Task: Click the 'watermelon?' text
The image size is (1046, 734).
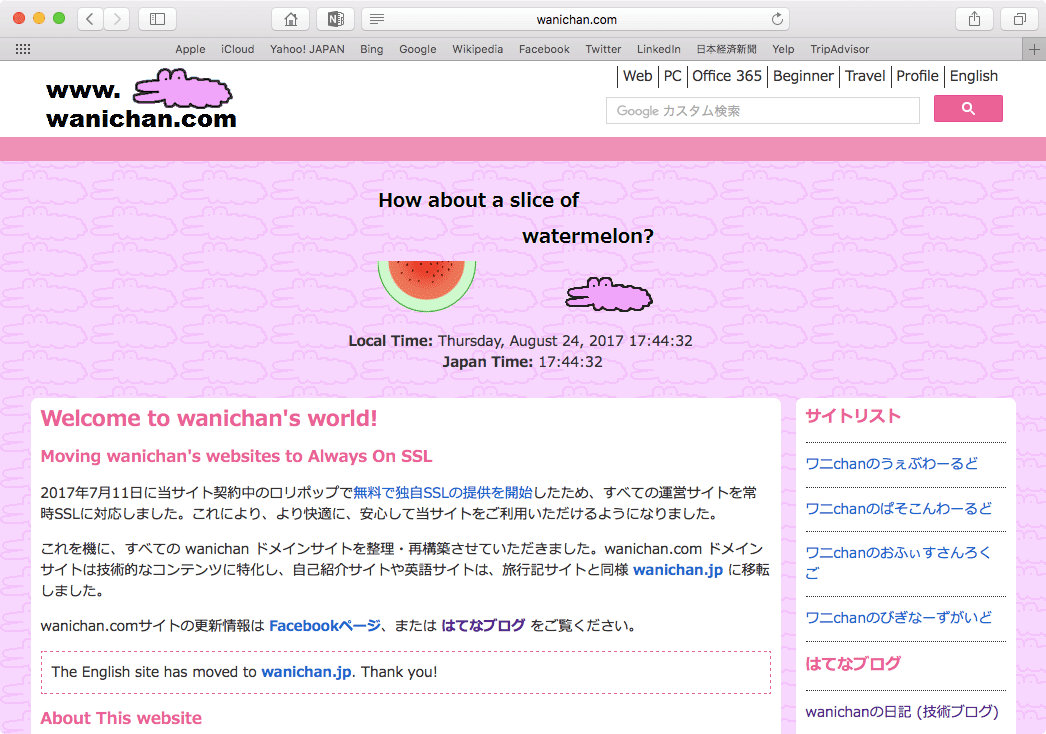Action: [x=588, y=236]
